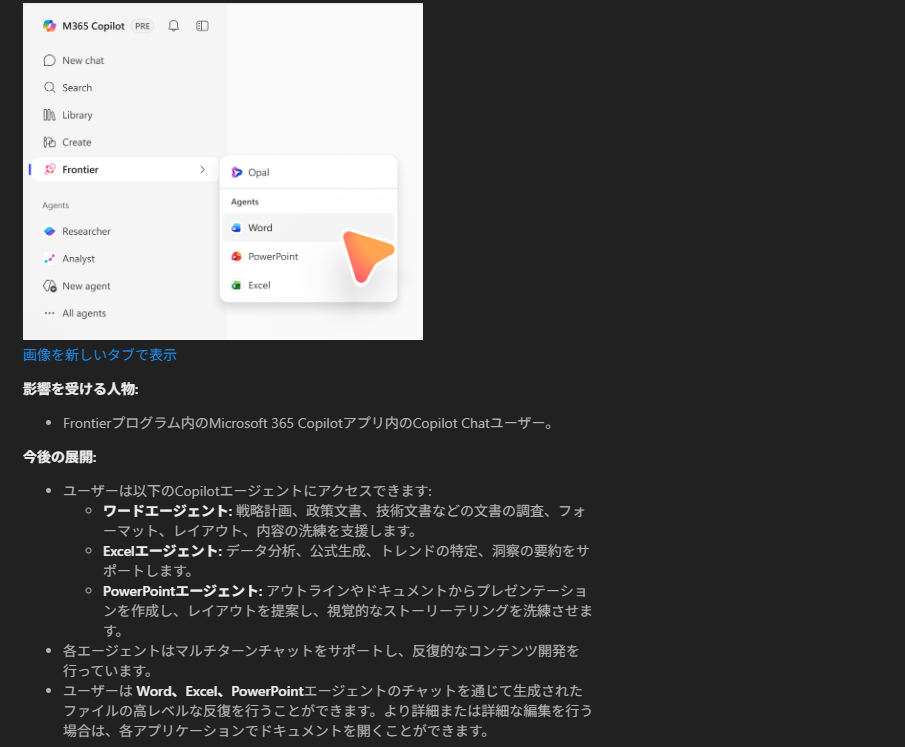
Task: Expand the Frontier chevron arrow
Action: click(x=202, y=170)
